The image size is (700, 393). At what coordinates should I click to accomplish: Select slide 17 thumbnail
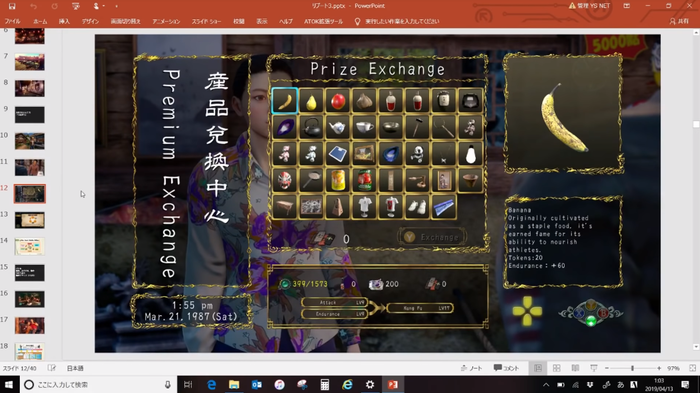click(29, 325)
